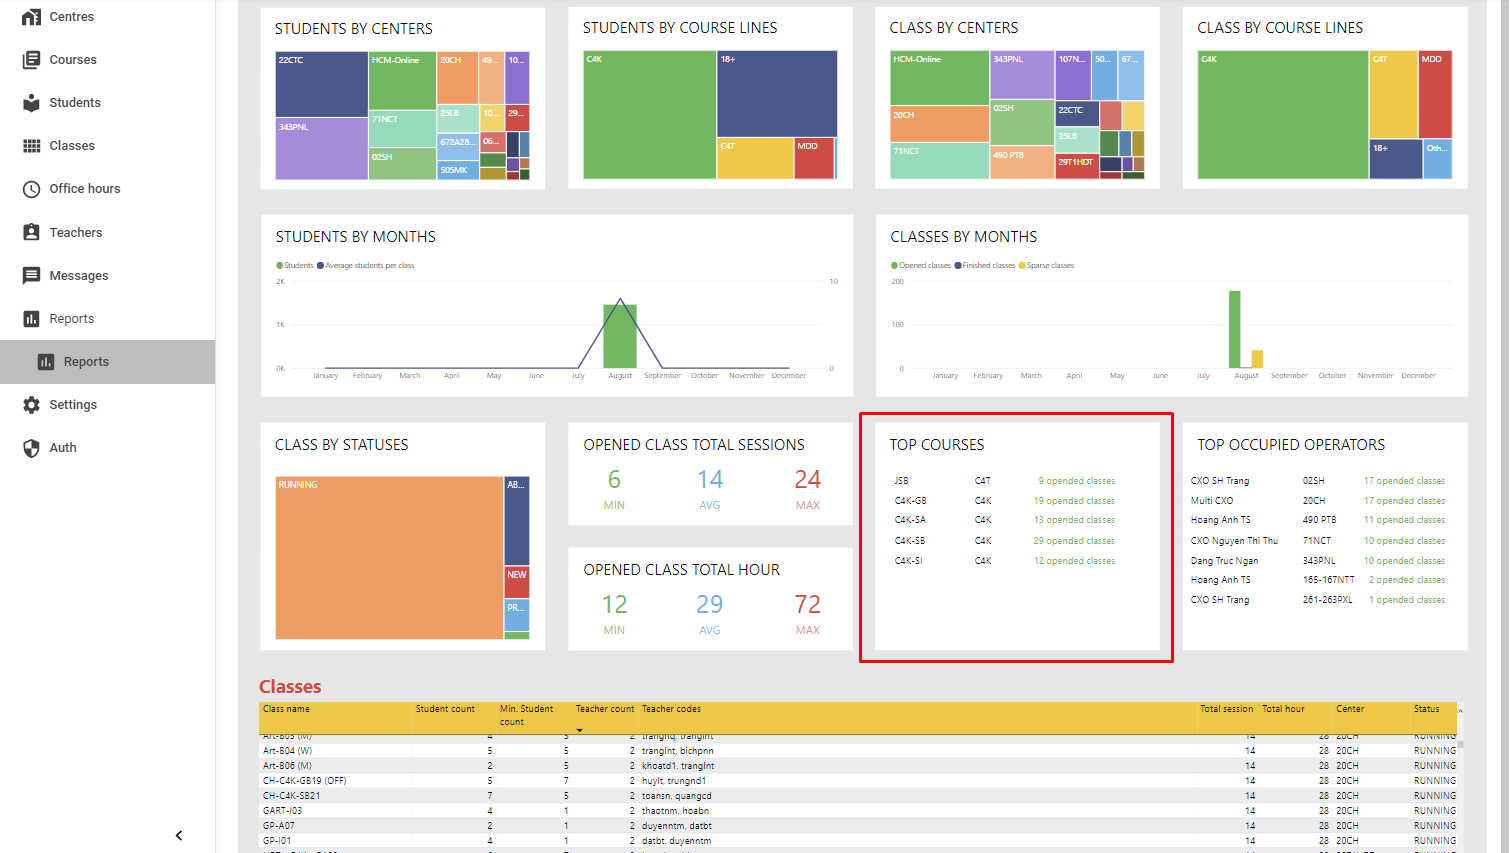Open the Centres menu item
The height and width of the screenshot is (853, 1510).
[x=107, y=17]
